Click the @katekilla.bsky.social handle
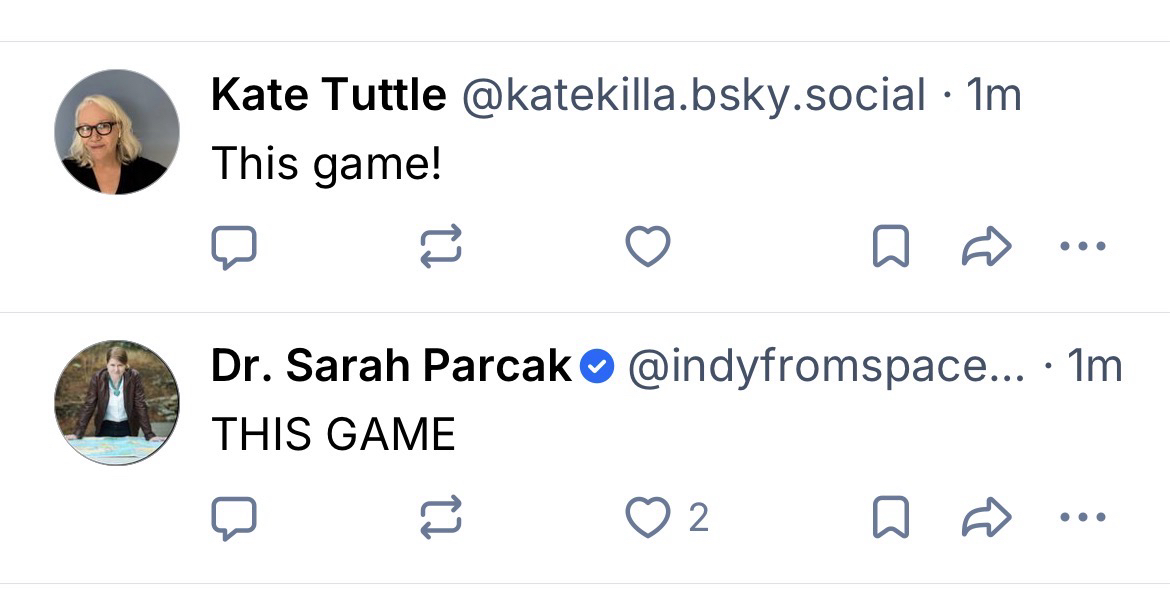1170x589 pixels. point(692,96)
